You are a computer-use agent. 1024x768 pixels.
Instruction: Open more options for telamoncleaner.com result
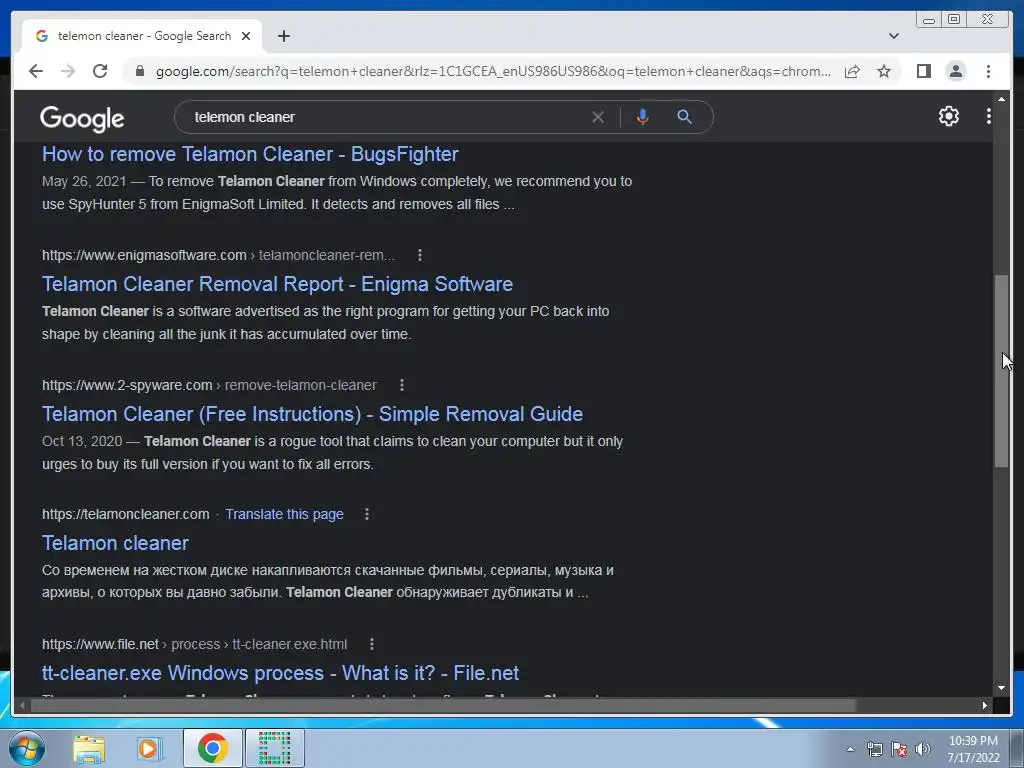(366, 514)
